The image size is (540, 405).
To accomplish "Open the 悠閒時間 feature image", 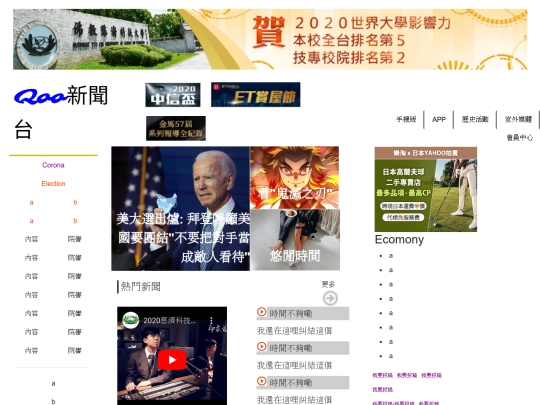I will pos(295,240).
